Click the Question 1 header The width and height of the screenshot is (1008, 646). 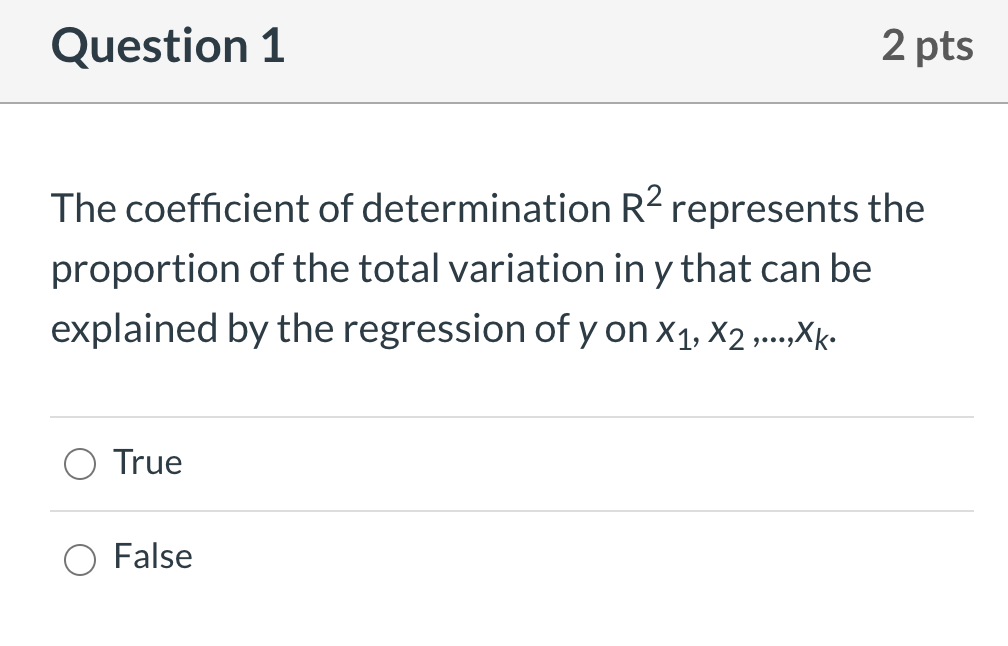pyautogui.click(x=167, y=46)
